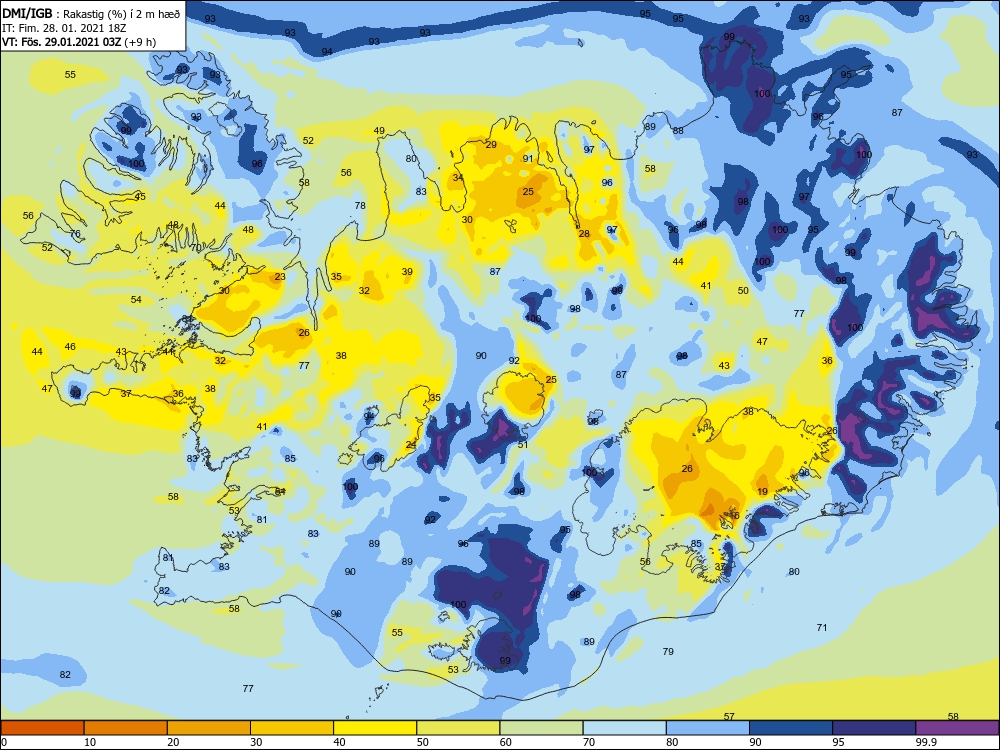Viewport: 1000px width, 750px height.
Task: Click the title text 'DMI/IGB : Rakastig (%) í 2 m hæð'
Action: tap(91, 13)
